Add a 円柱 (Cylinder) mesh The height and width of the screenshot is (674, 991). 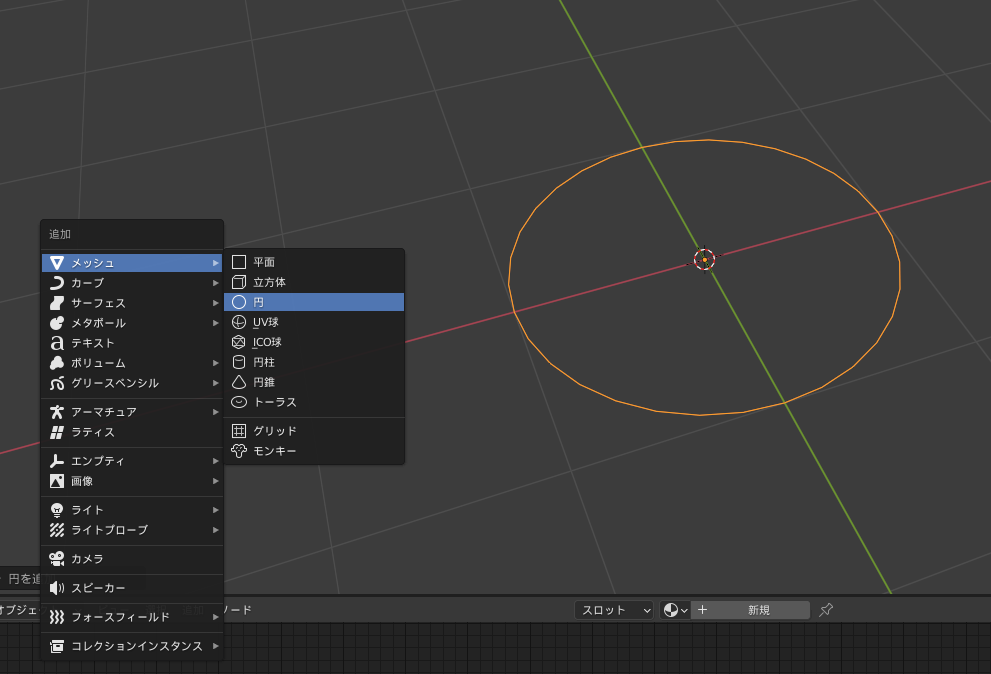314,362
